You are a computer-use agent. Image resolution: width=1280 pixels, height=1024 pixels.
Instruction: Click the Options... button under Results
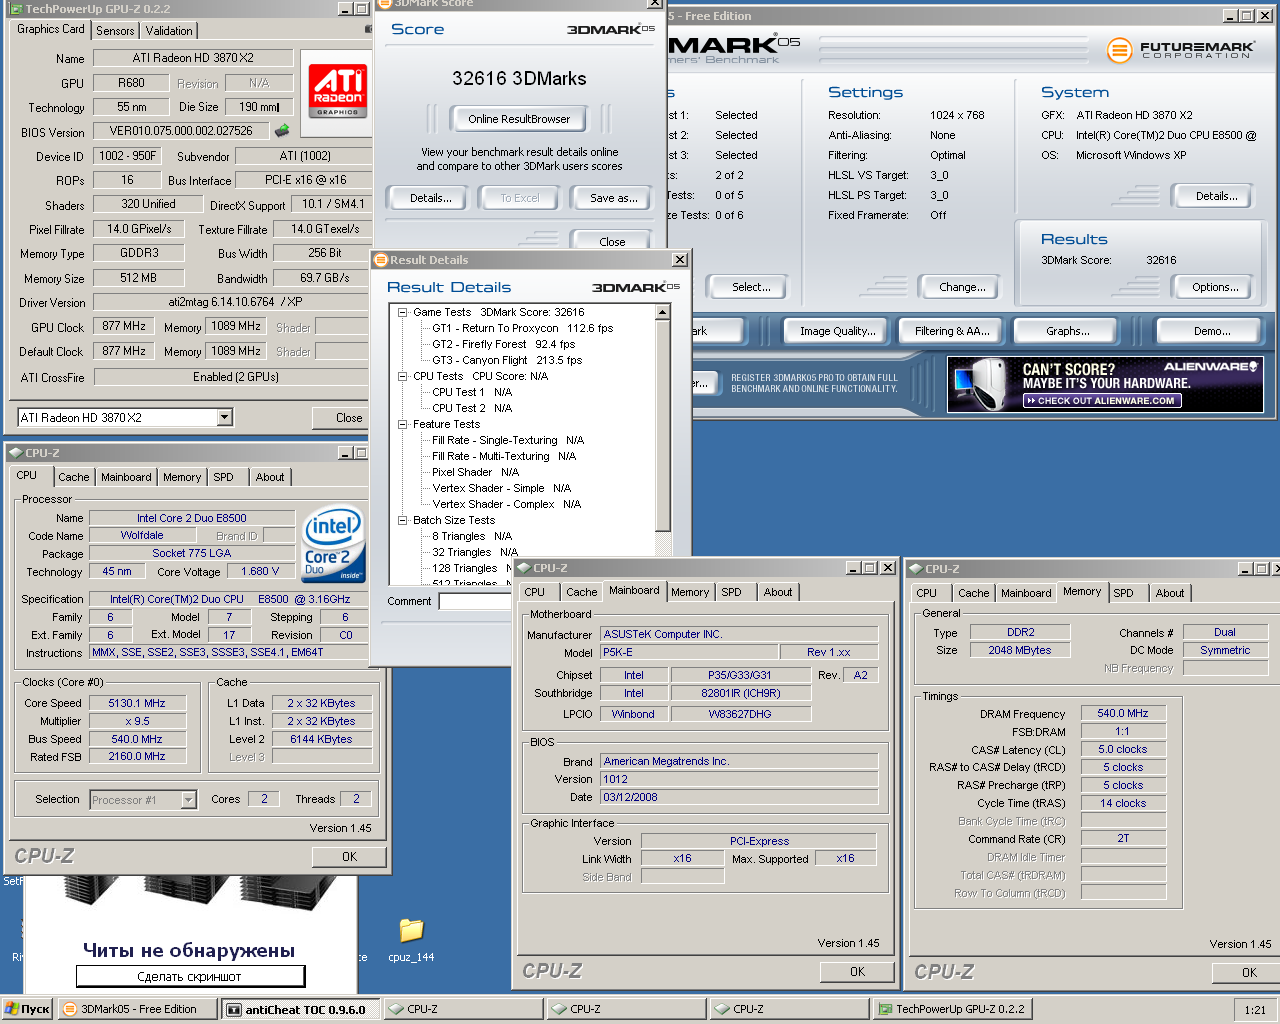[x=1214, y=287]
